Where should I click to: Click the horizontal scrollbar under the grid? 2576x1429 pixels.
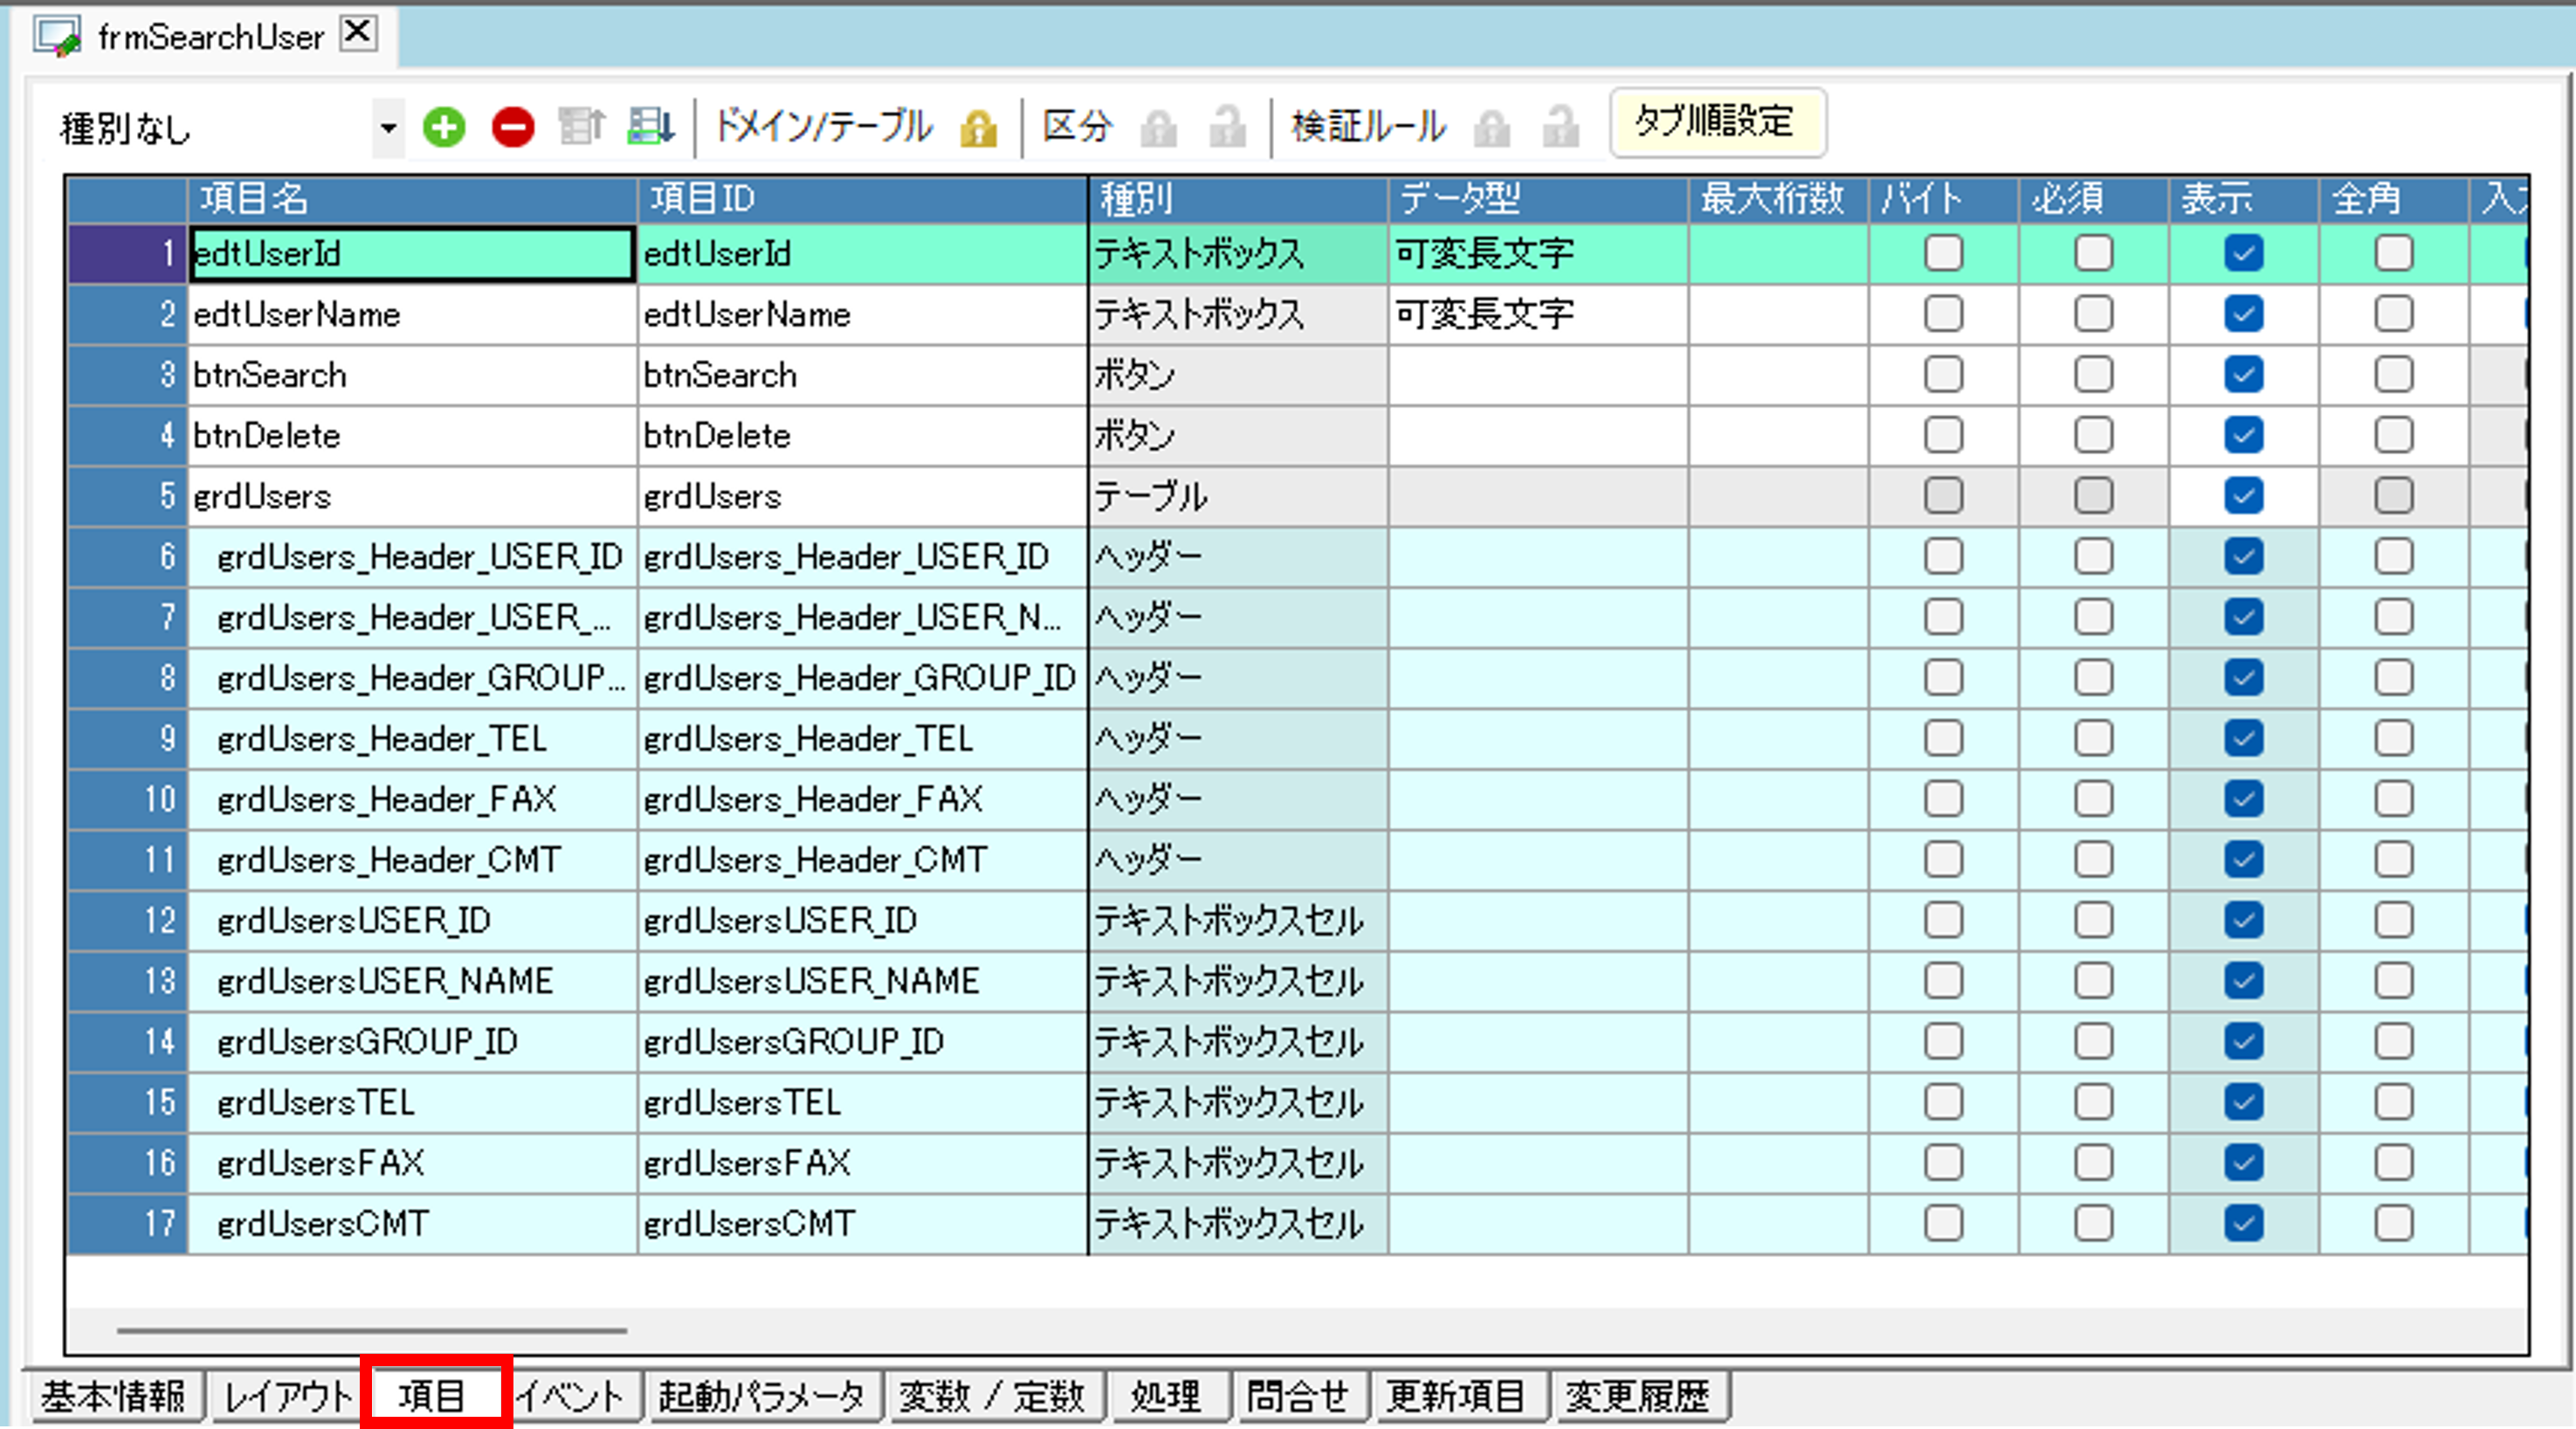tap(372, 1331)
